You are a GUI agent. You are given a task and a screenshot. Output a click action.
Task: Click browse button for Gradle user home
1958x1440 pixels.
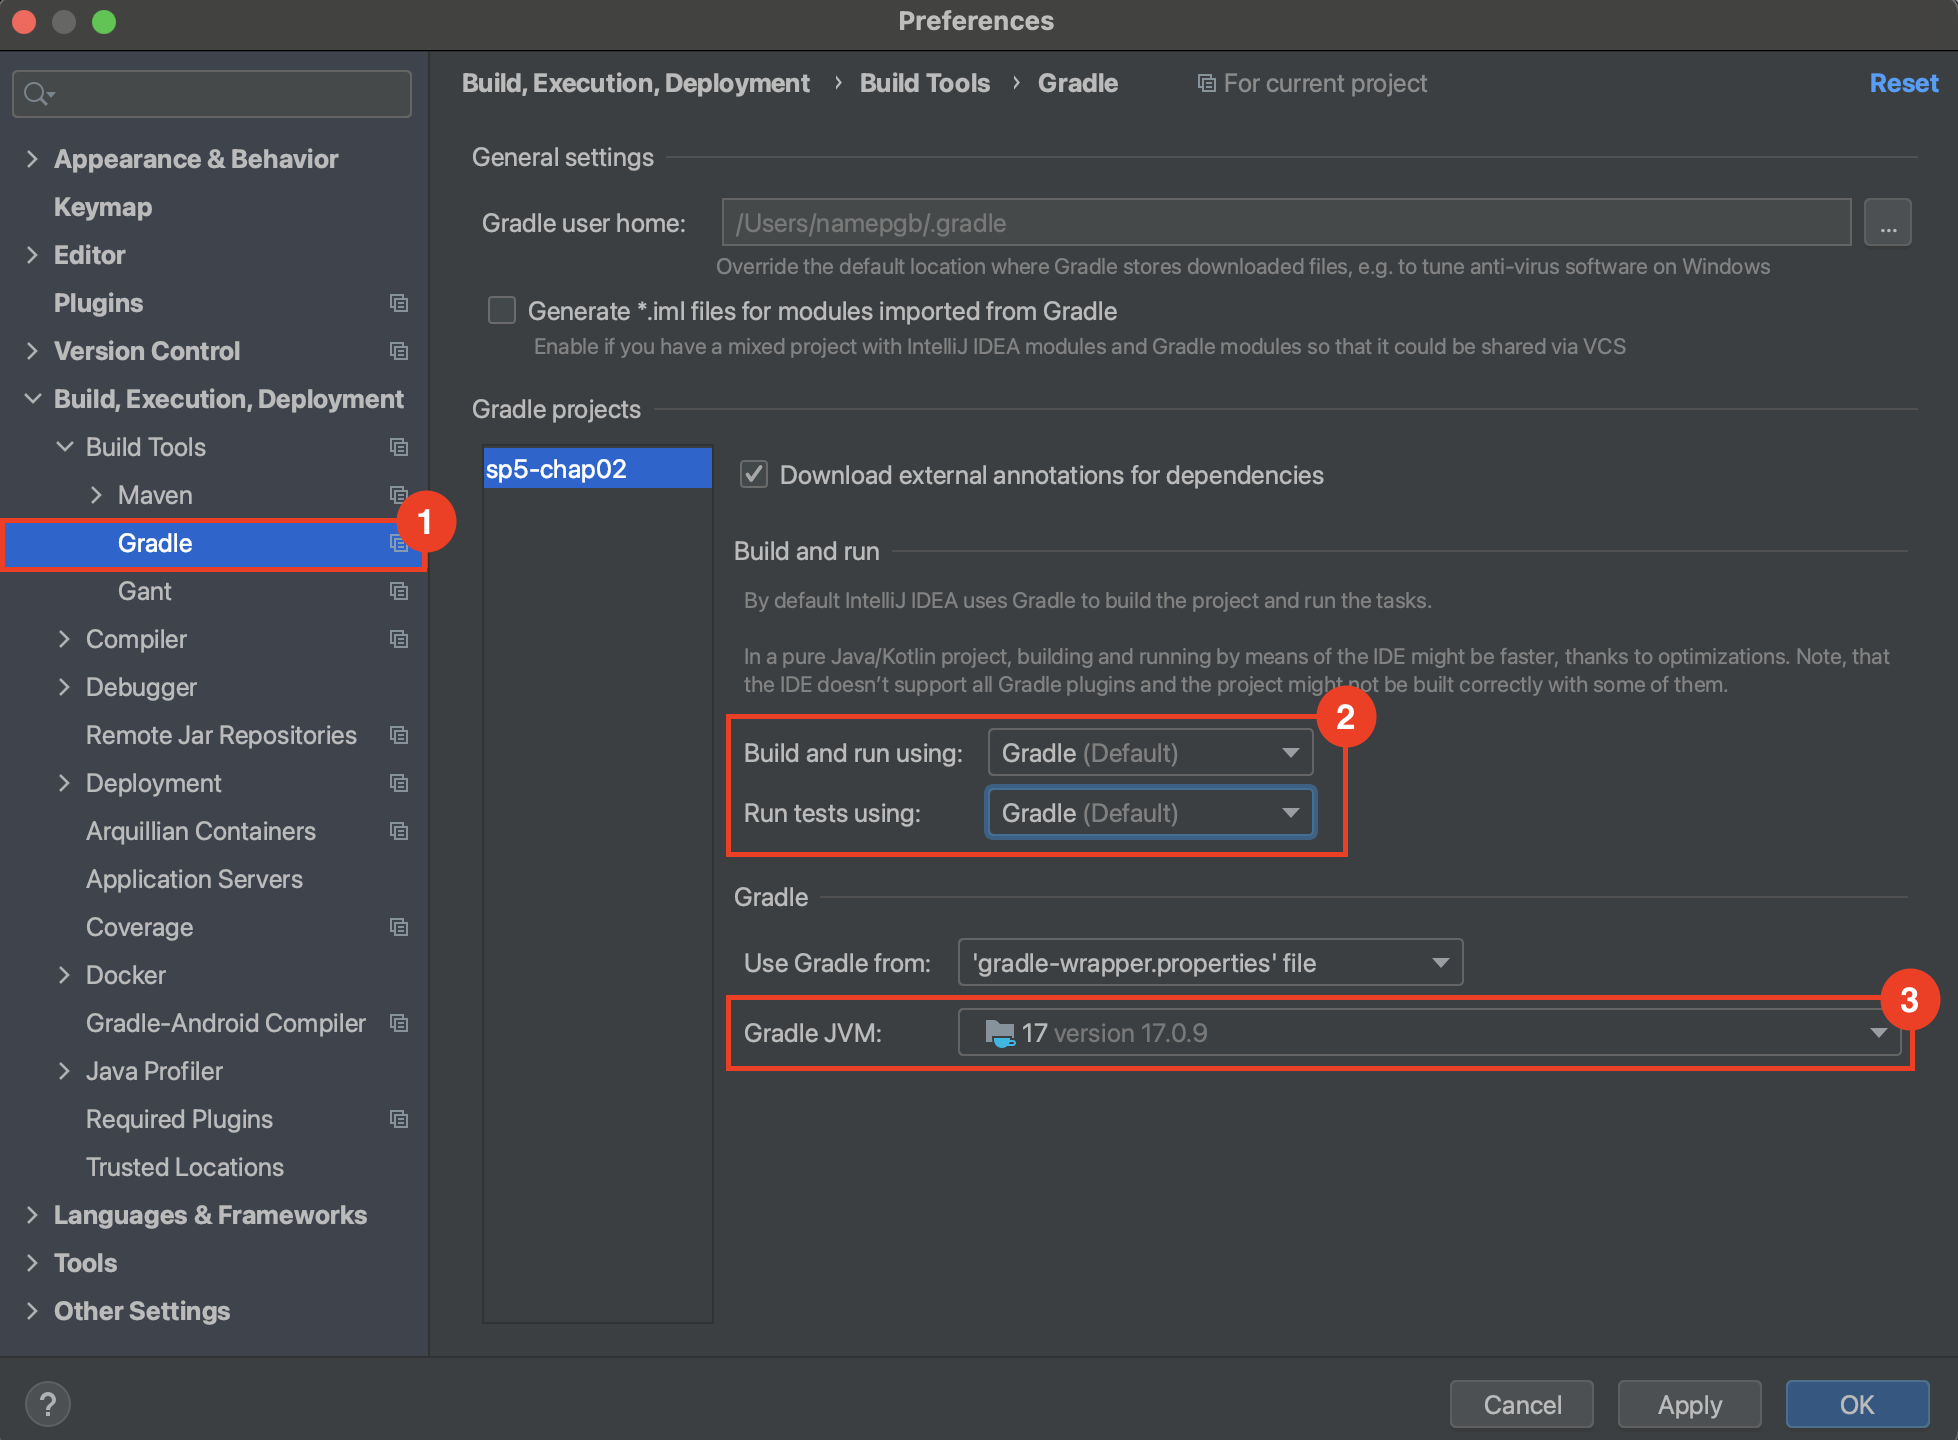[1887, 223]
